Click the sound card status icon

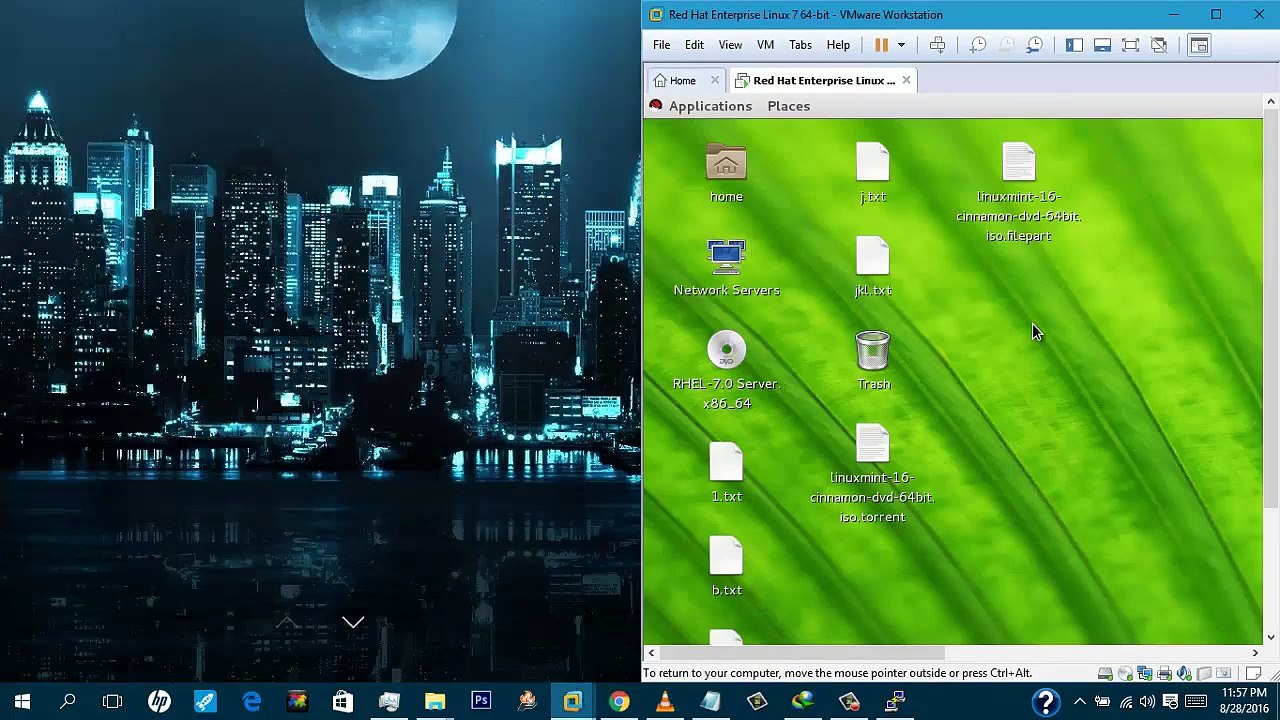pos(1185,673)
